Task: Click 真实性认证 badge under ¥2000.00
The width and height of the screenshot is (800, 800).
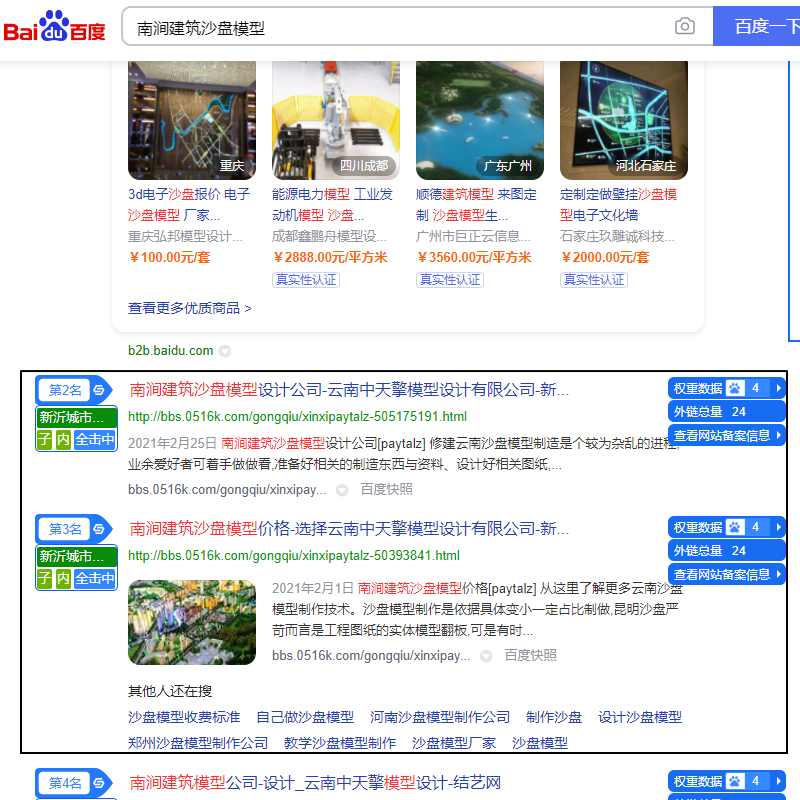Action: pyautogui.click(x=594, y=280)
